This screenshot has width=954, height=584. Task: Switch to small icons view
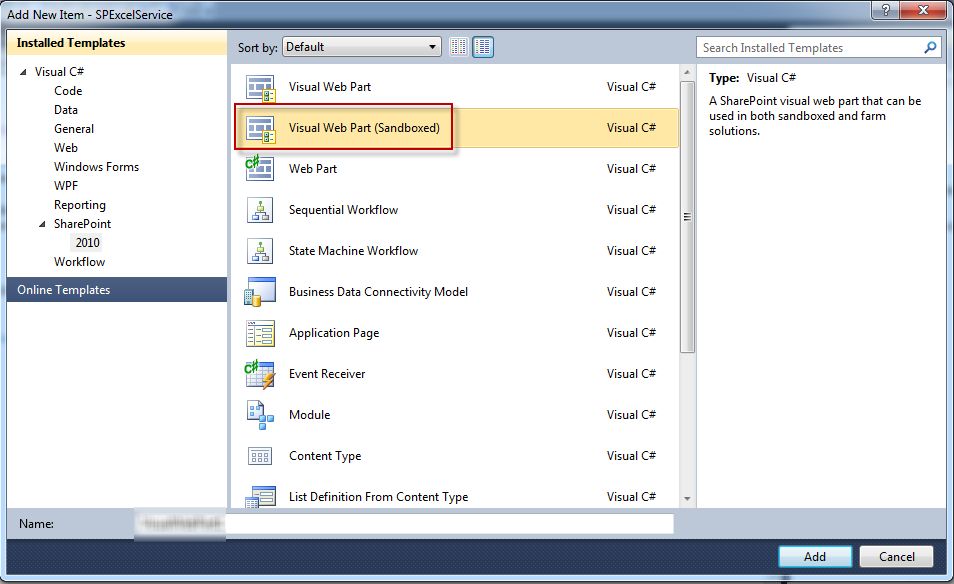coord(459,47)
